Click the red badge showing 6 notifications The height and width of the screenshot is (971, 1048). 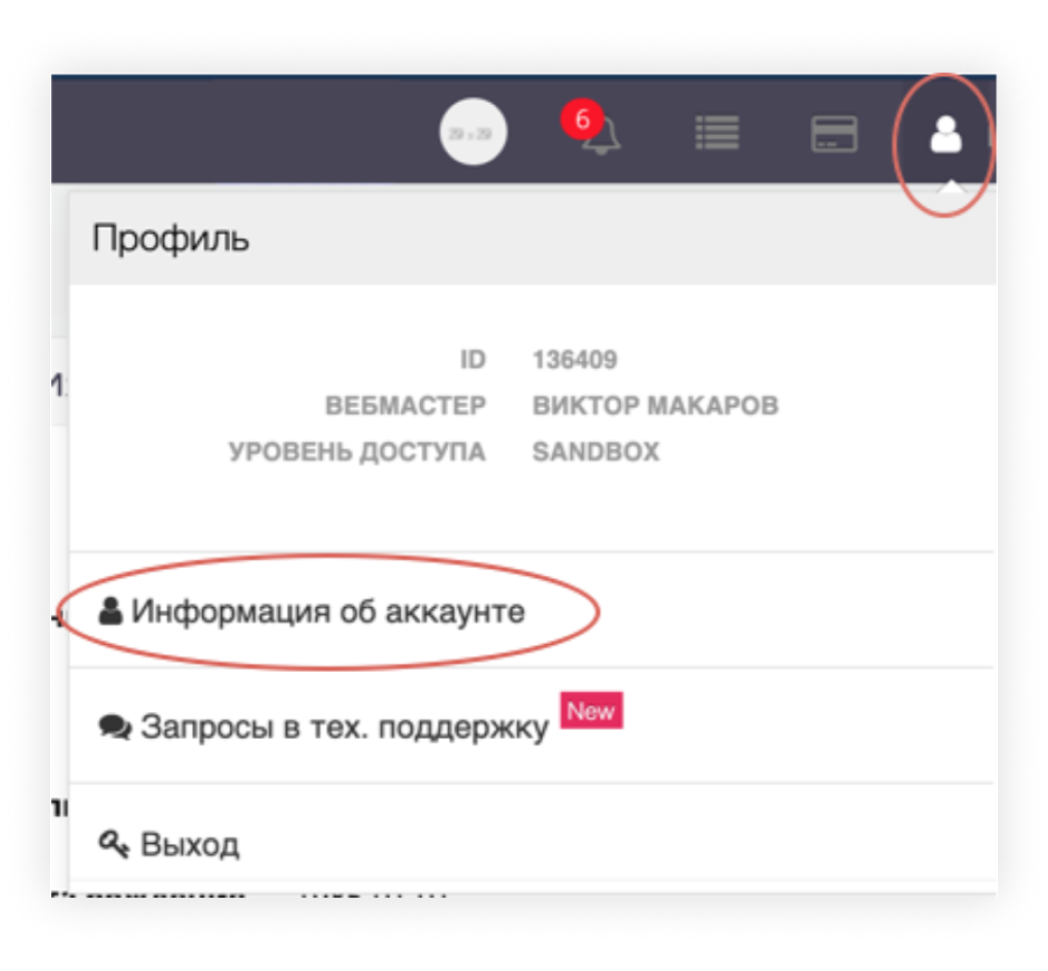581,120
